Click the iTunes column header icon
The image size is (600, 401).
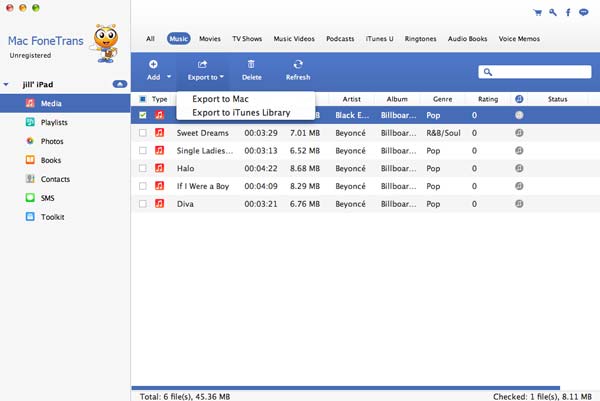(x=519, y=99)
